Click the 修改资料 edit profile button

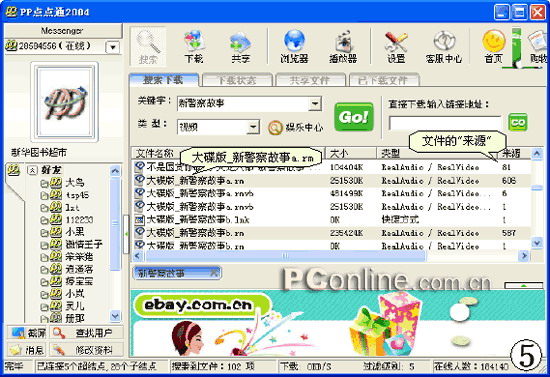coord(86,350)
